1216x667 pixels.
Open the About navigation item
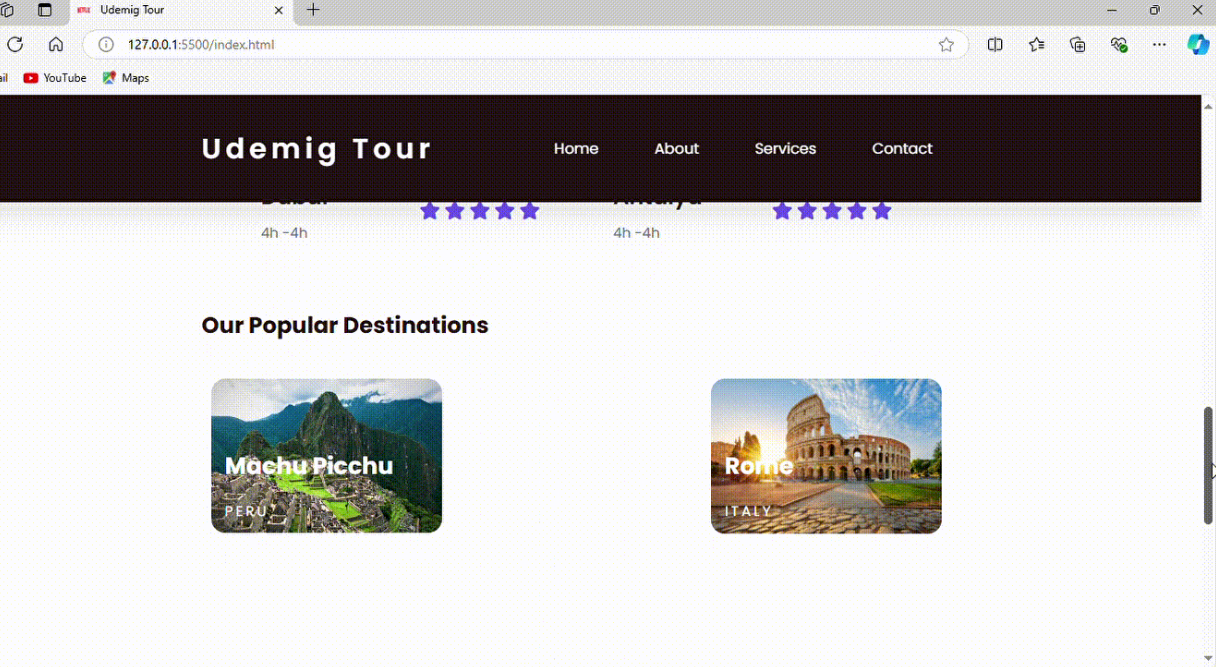tap(676, 148)
